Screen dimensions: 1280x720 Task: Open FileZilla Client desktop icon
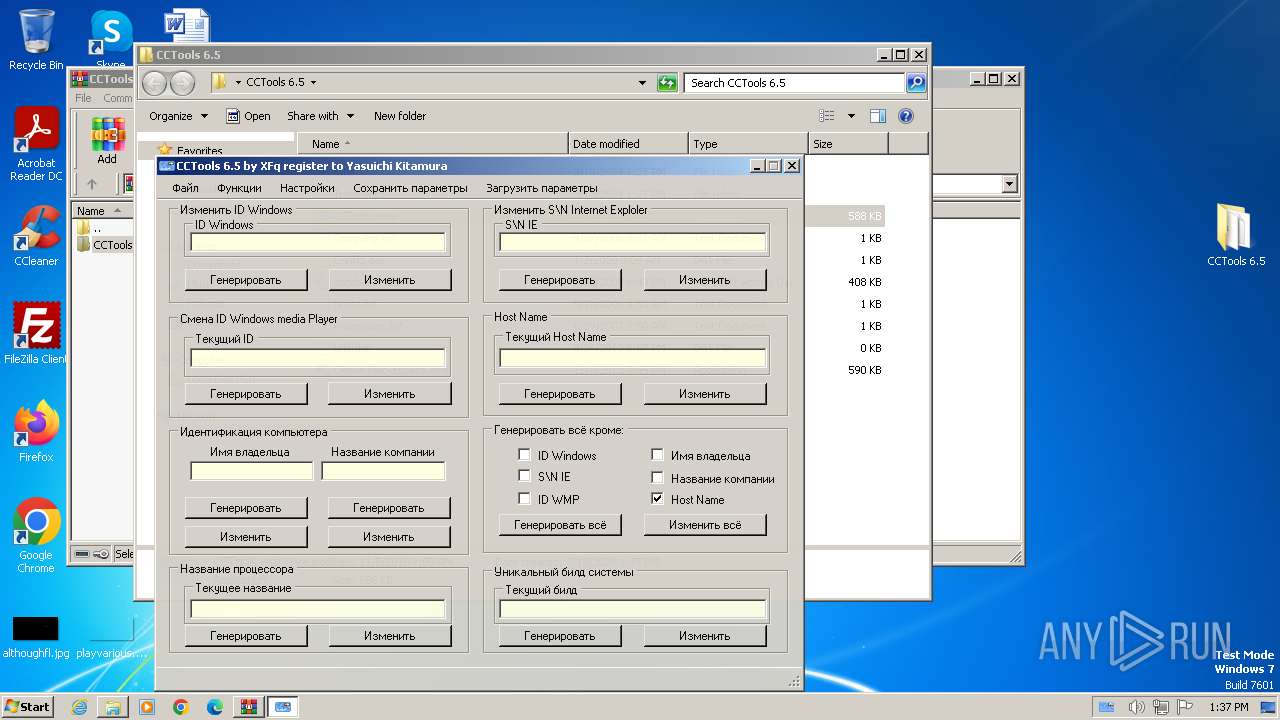pyautogui.click(x=36, y=333)
